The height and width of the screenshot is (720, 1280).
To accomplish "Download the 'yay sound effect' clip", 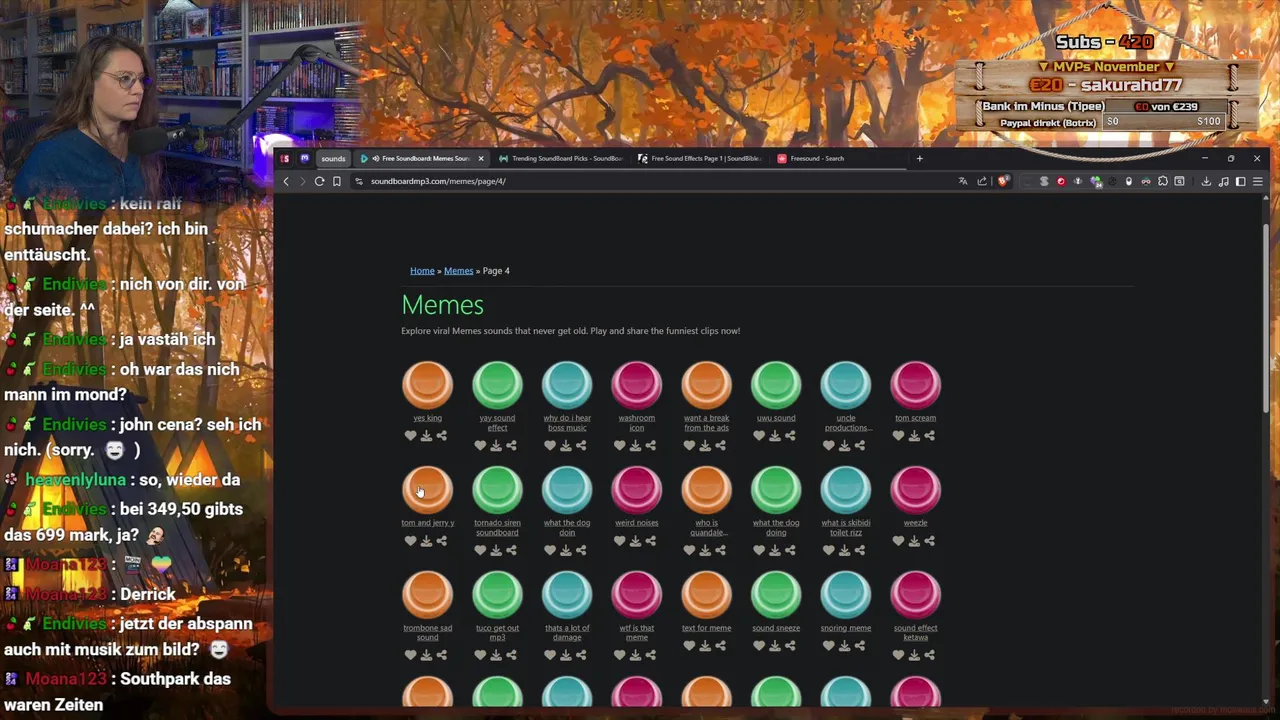I will point(496,446).
